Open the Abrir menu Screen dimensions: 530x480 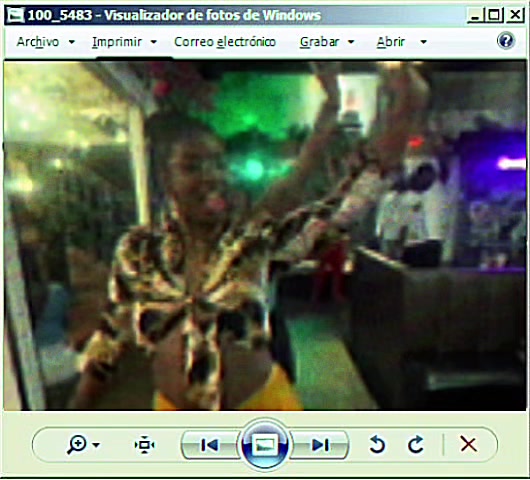(390, 42)
